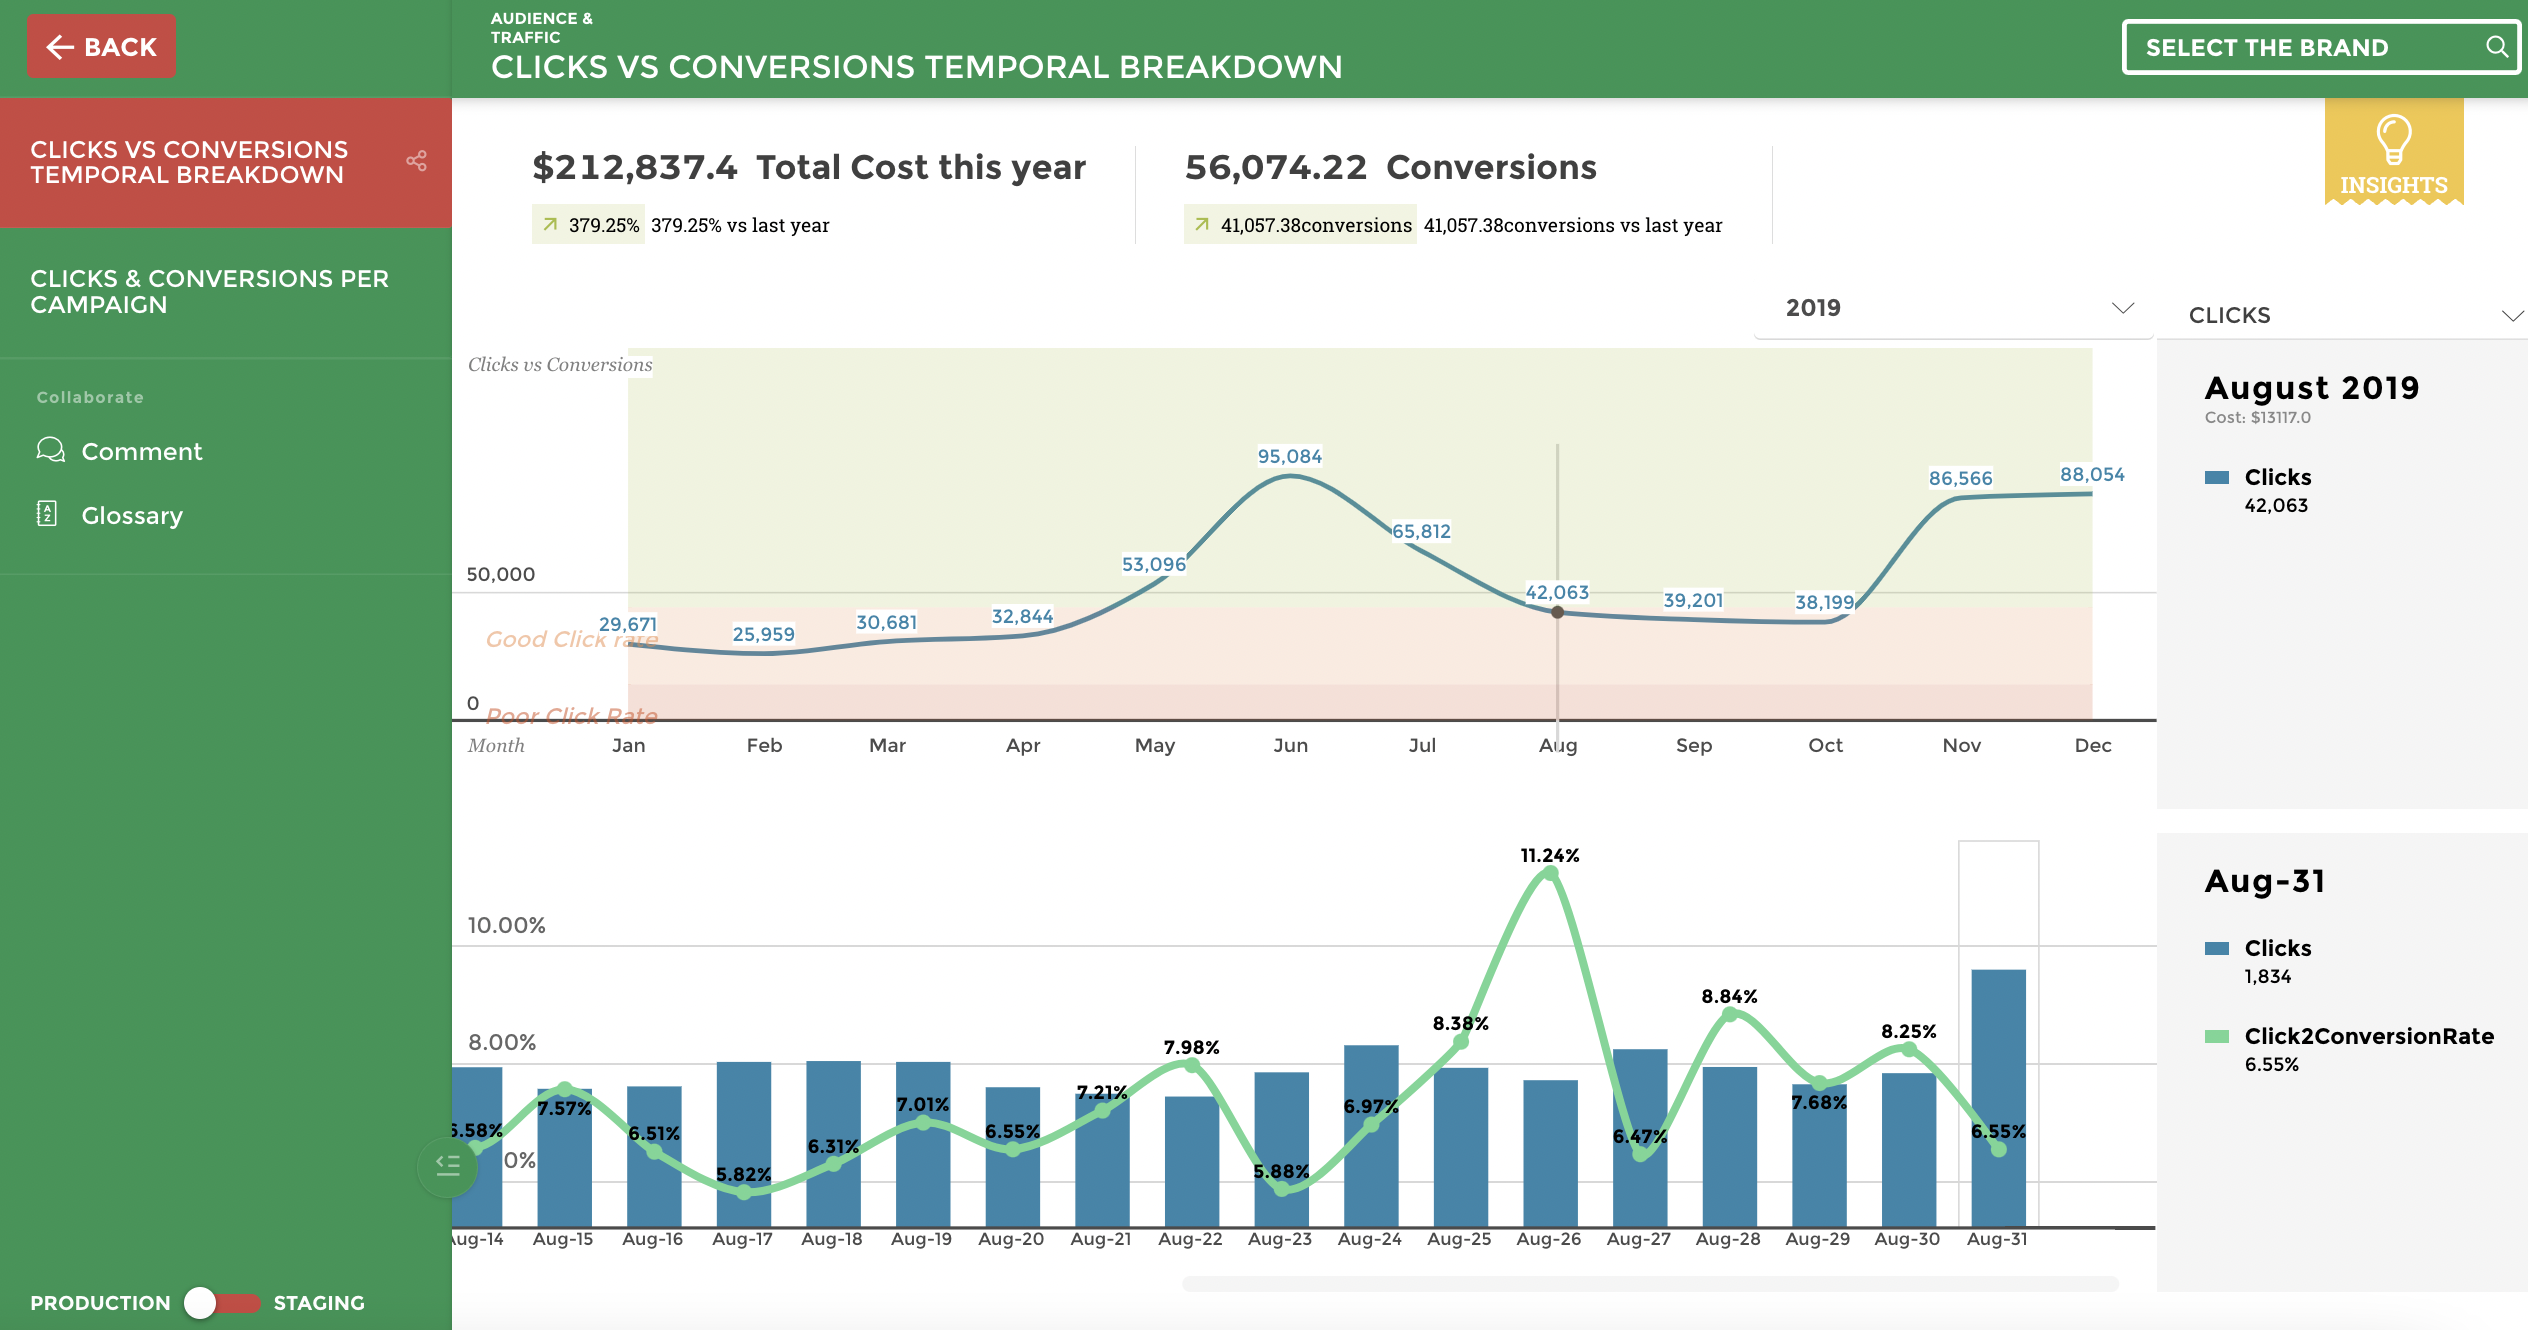Click the Dec value label 88,054
This screenshot has width=2528, height=1330.
2092,474
